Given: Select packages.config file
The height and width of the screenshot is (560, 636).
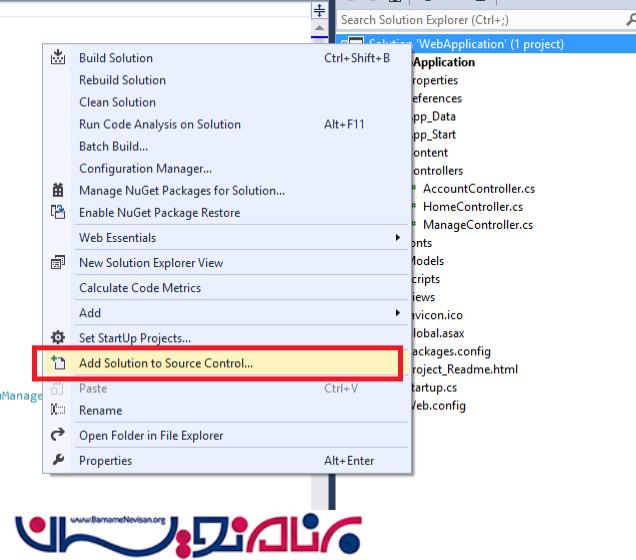Looking at the screenshot, I should (x=451, y=351).
